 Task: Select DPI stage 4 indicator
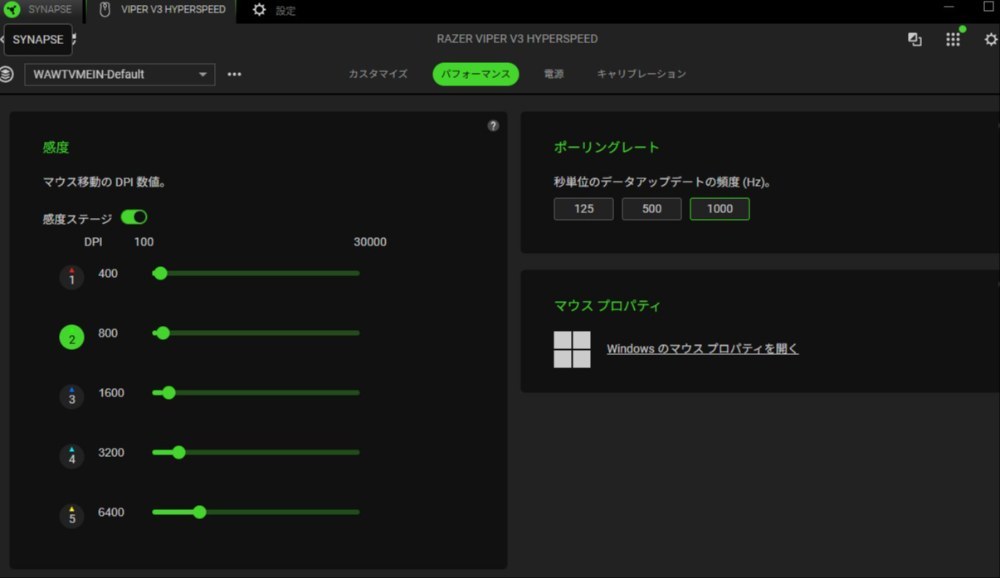[x=71, y=456]
